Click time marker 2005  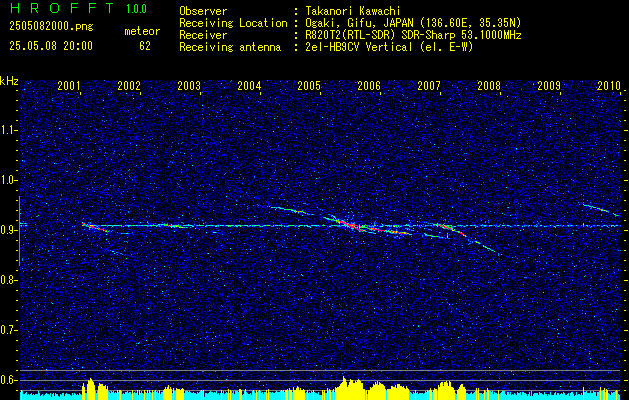tap(309, 85)
